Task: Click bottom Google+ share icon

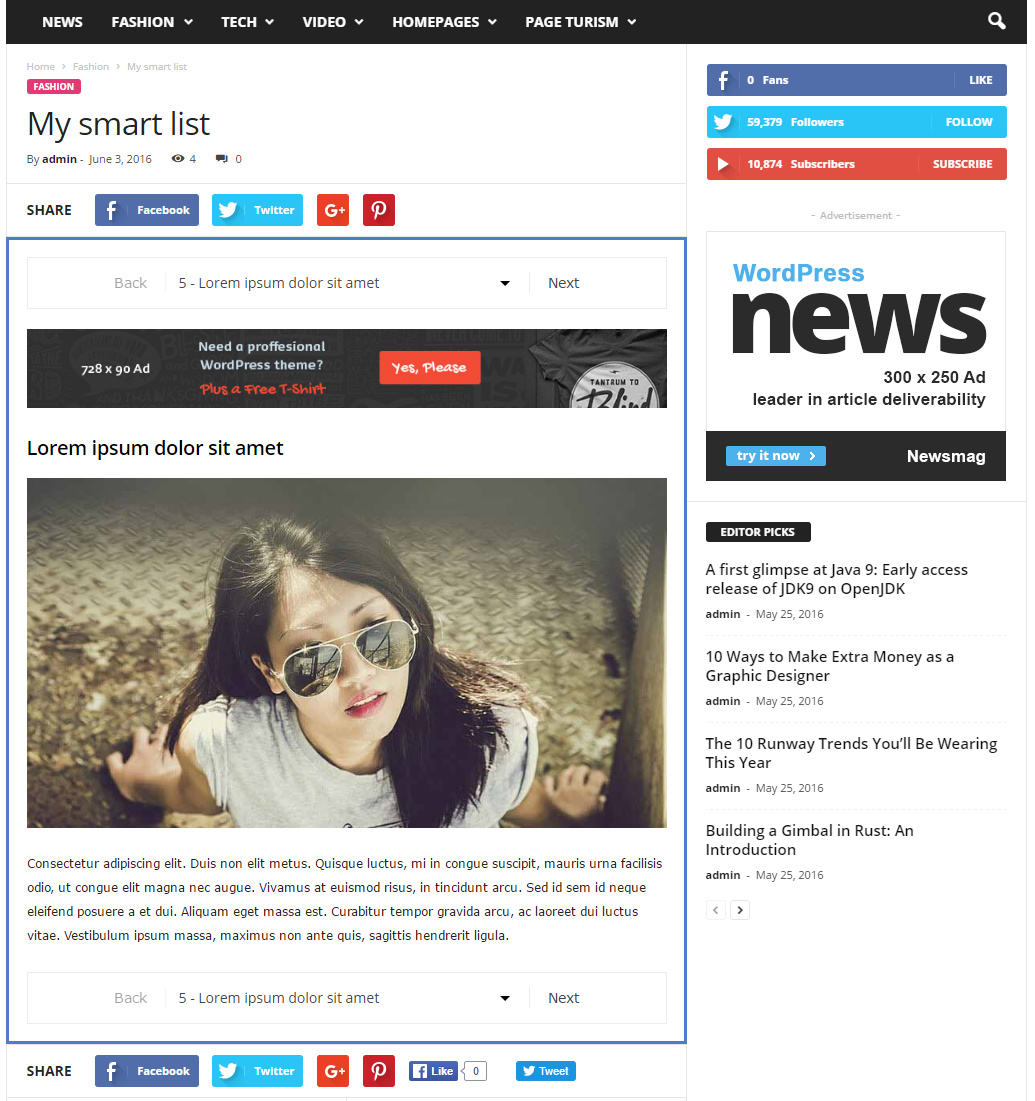Action: 333,1071
